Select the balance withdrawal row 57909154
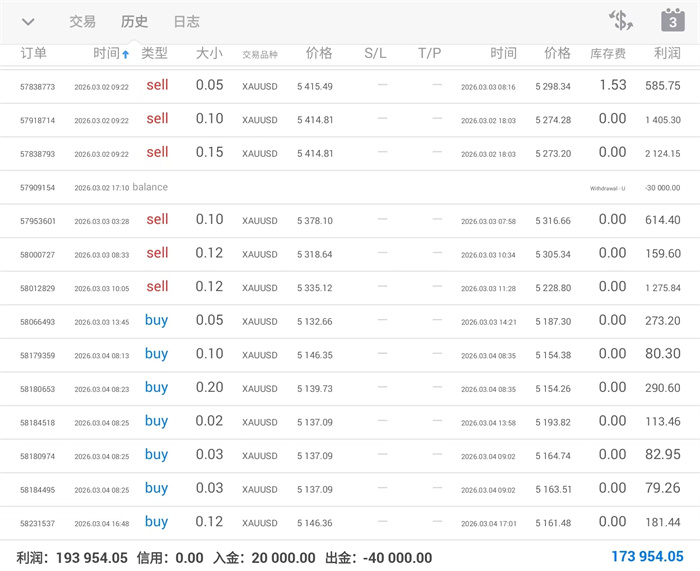This screenshot has height=571, width=700. 350,187
